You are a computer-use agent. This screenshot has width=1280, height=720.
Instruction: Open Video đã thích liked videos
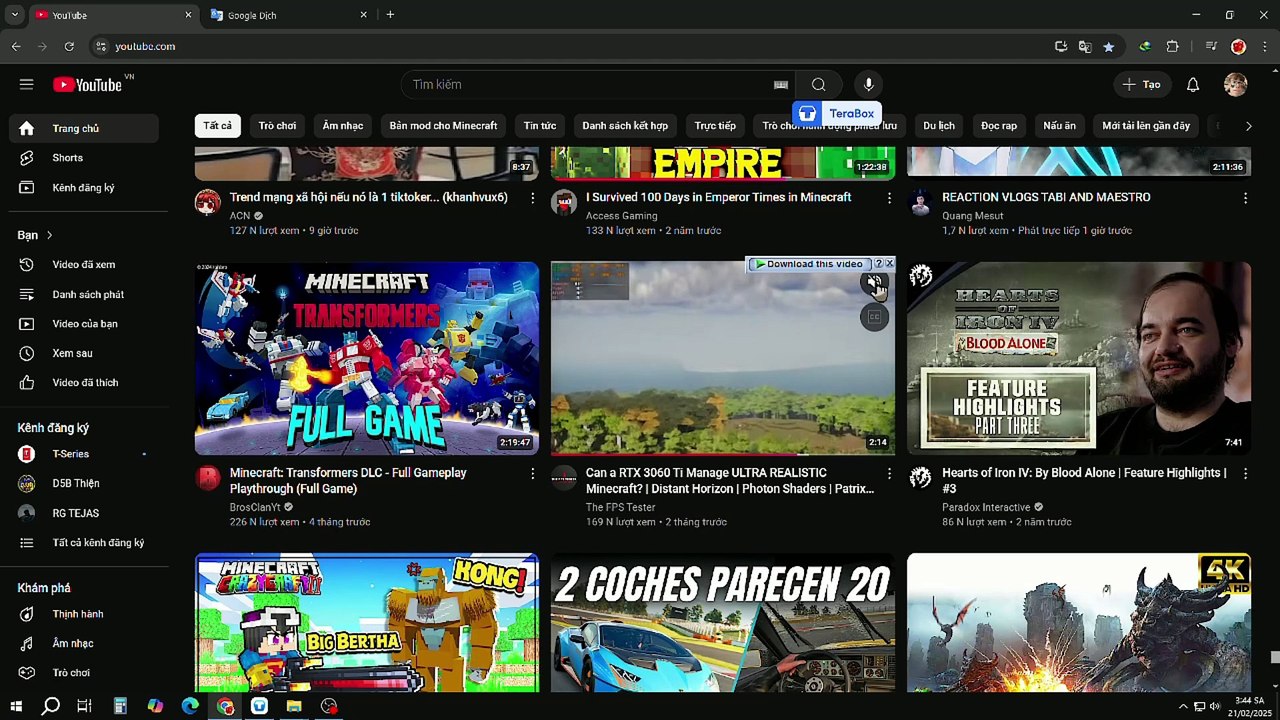[x=84, y=383]
